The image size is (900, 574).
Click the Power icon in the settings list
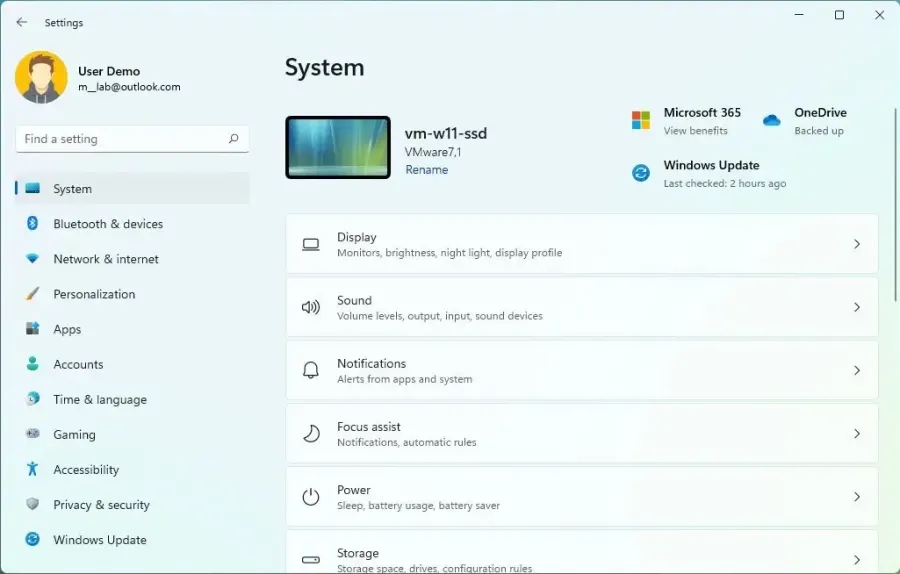(311, 497)
